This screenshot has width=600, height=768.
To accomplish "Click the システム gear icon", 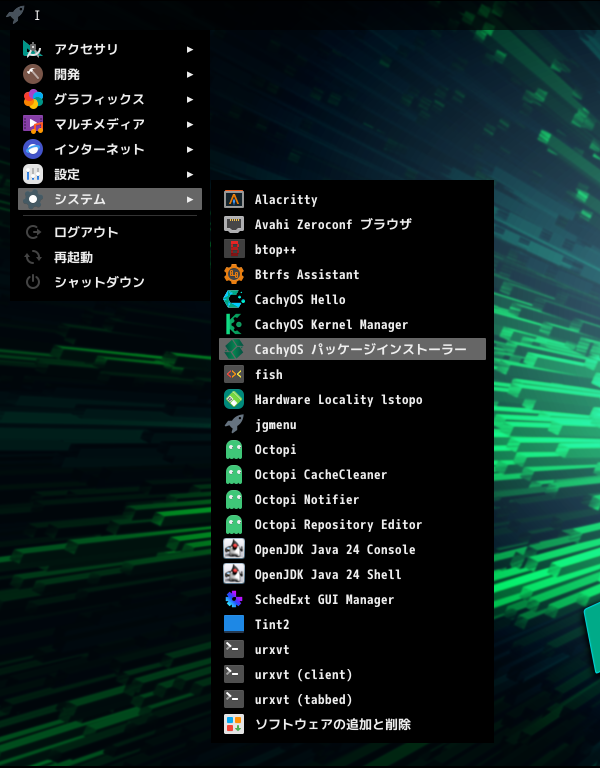I will pyautogui.click(x=33, y=199).
